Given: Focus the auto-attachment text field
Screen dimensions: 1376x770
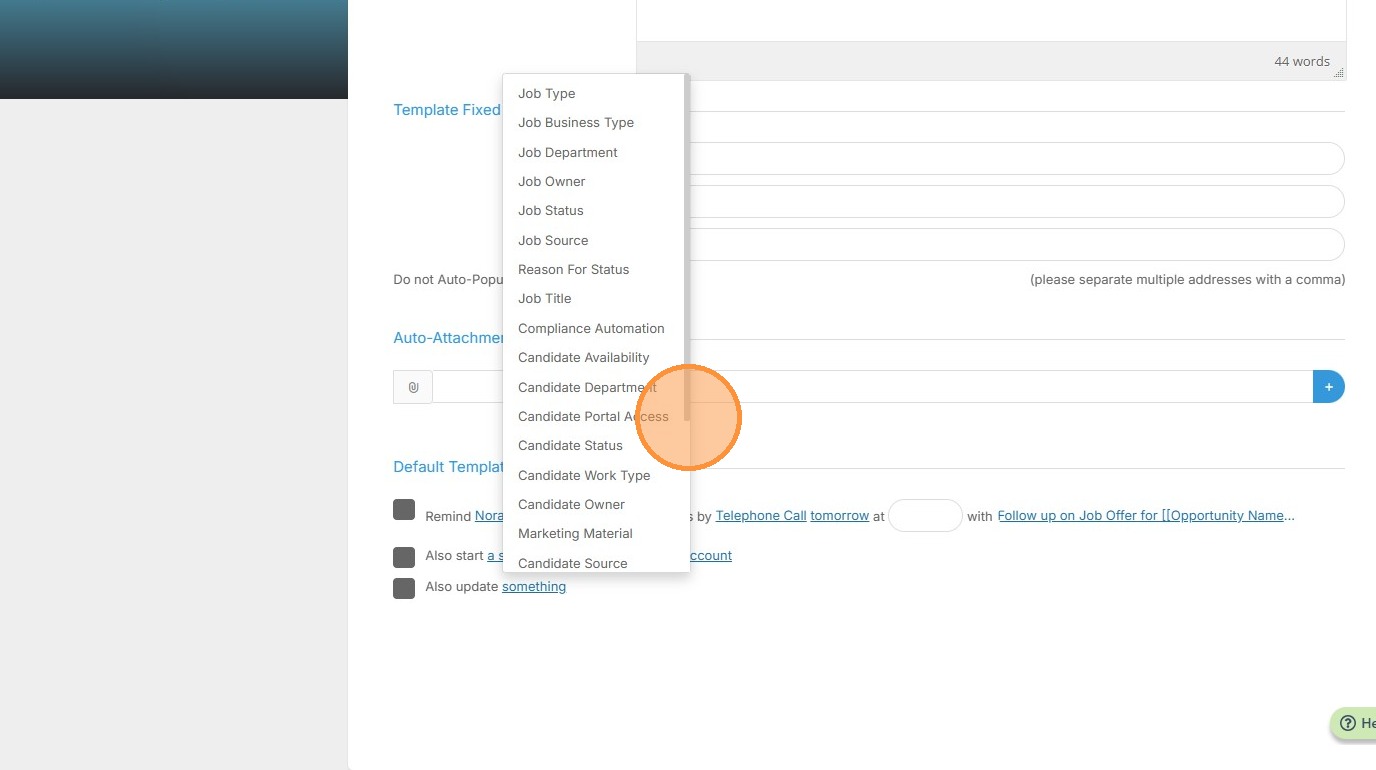Looking at the screenshot, I should pos(872,387).
